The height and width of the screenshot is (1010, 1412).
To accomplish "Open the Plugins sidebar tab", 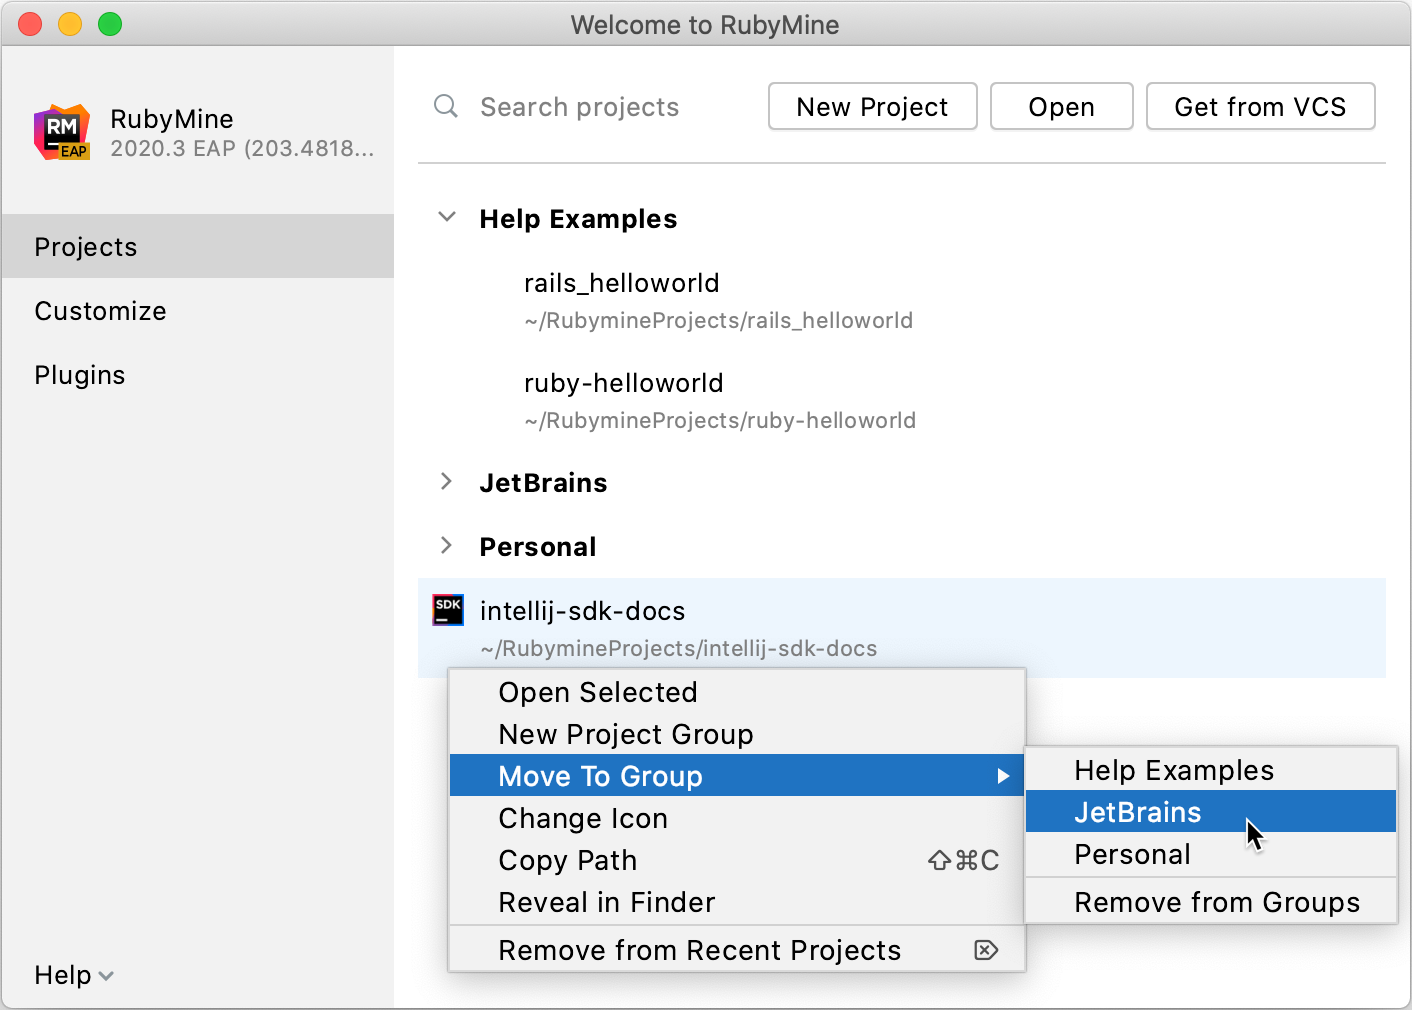I will [x=198, y=374].
